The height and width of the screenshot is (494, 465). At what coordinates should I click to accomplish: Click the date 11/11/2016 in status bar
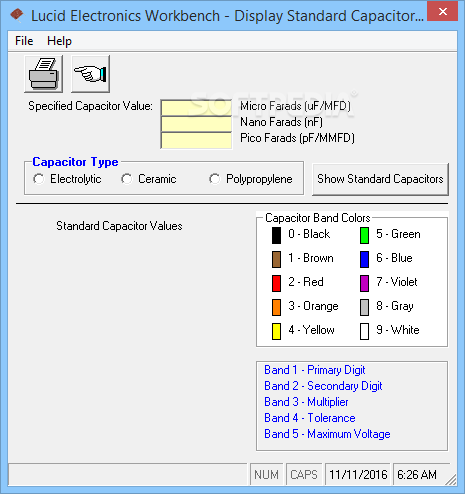[x=358, y=474]
